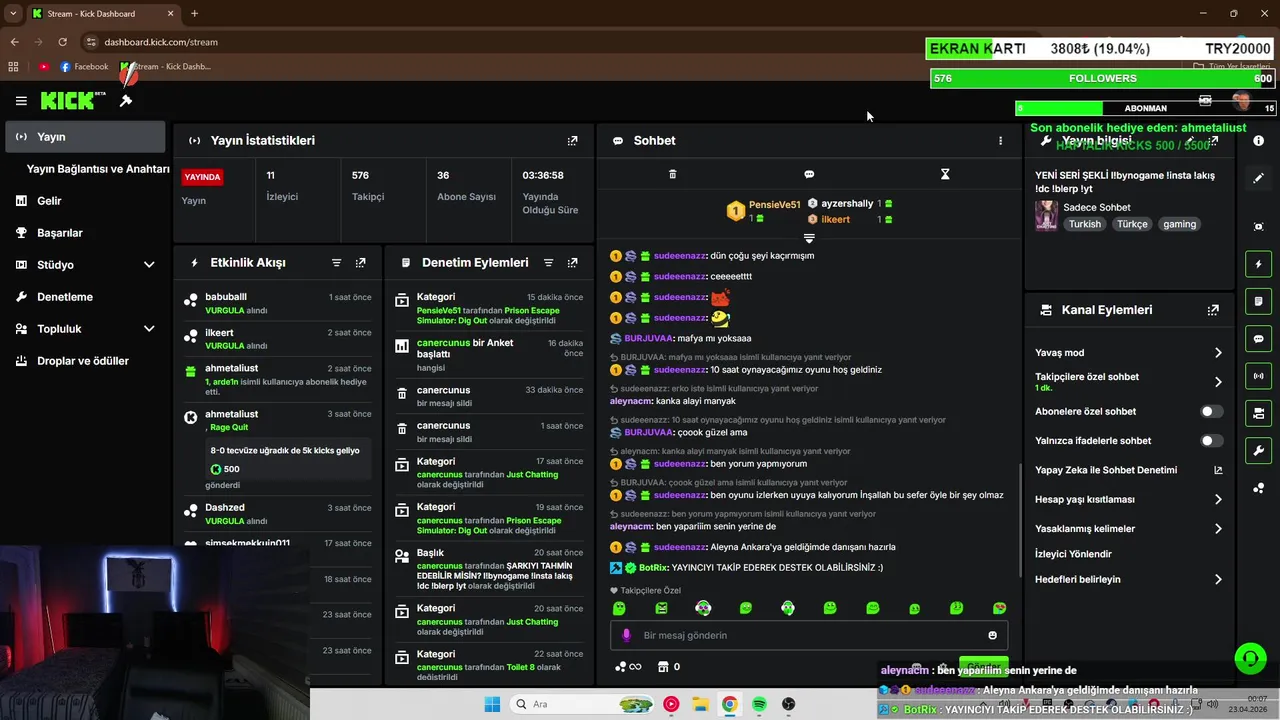The image size is (1280, 720).
Task: Click the info icon in the right rail
Action: pyautogui.click(x=1259, y=141)
